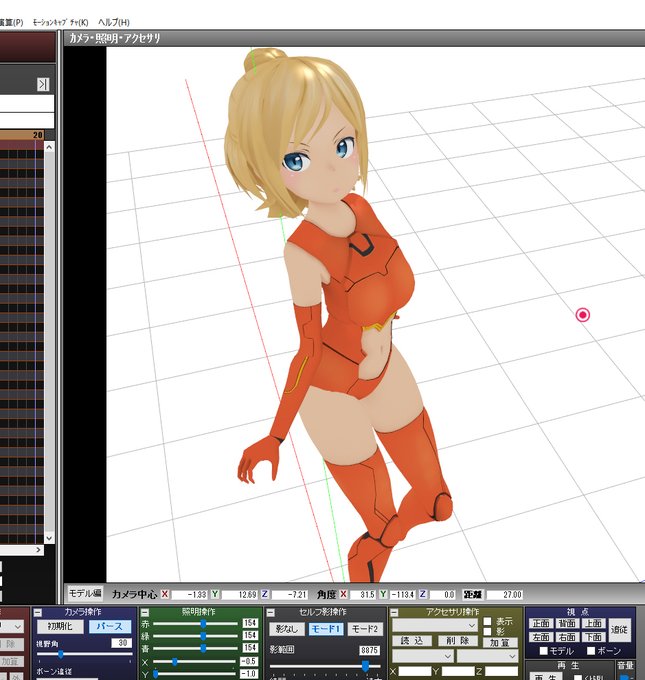Enable the 影 accessory shadow checkbox
The width and height of the screenshot is (645, 680).
(488, 631)
